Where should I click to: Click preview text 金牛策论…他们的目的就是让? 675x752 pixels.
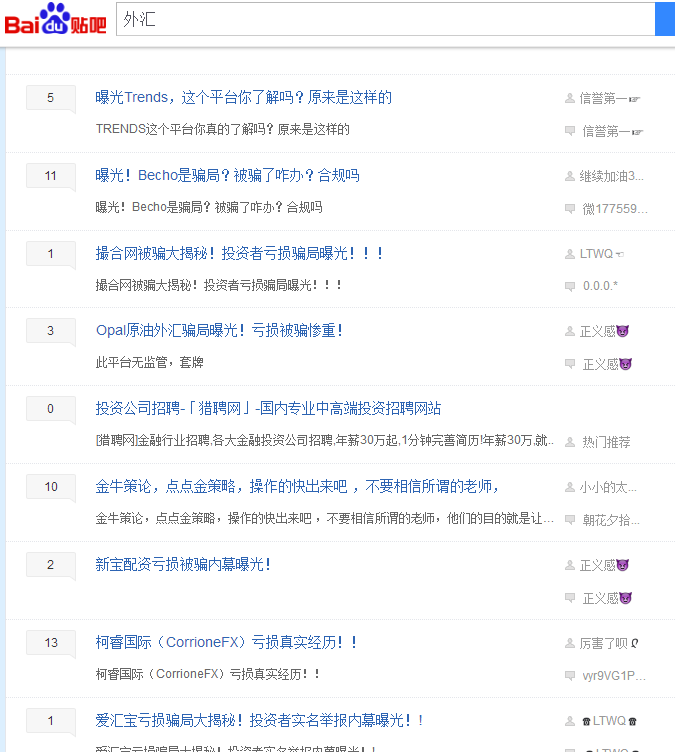click(325, 518)
